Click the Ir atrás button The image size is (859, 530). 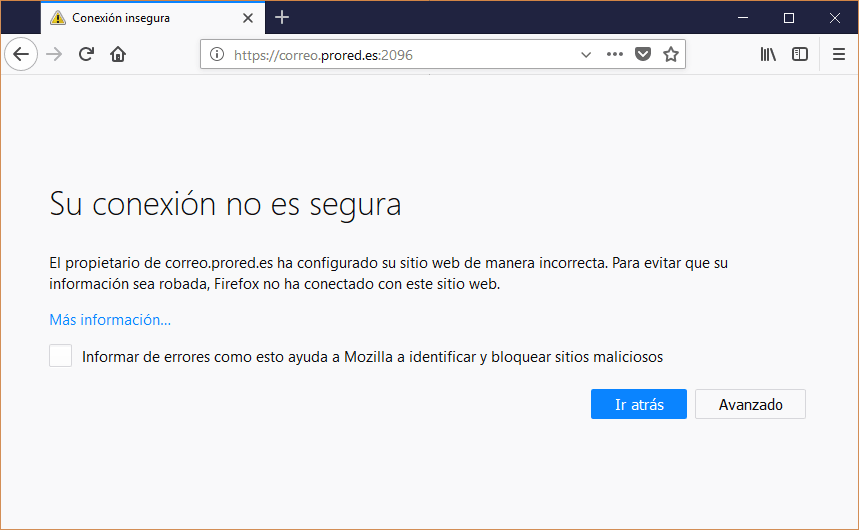pos(638,404)
